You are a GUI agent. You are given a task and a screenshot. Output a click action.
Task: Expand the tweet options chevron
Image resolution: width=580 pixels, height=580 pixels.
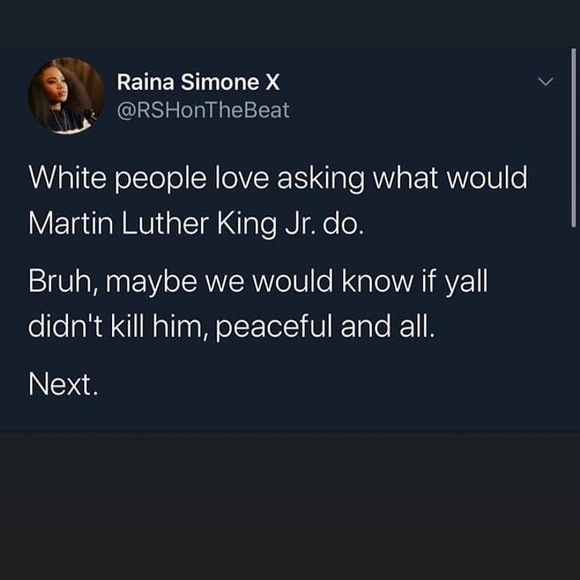(x=546, y=81)
